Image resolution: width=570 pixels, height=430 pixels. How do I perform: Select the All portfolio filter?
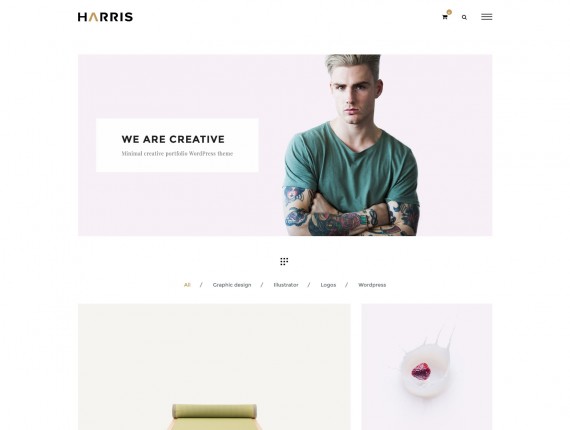point(187,285)
